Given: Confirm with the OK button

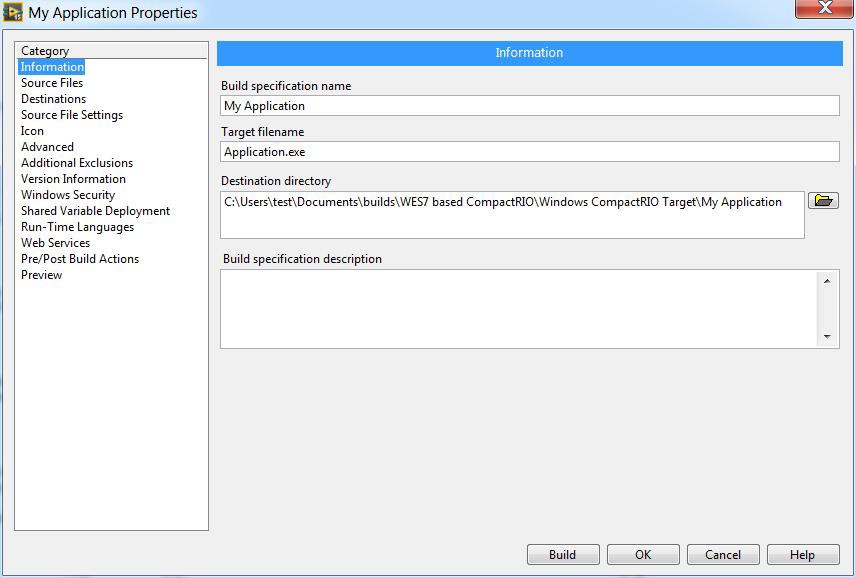Looking at the screenshot, I should pos(643,555).
